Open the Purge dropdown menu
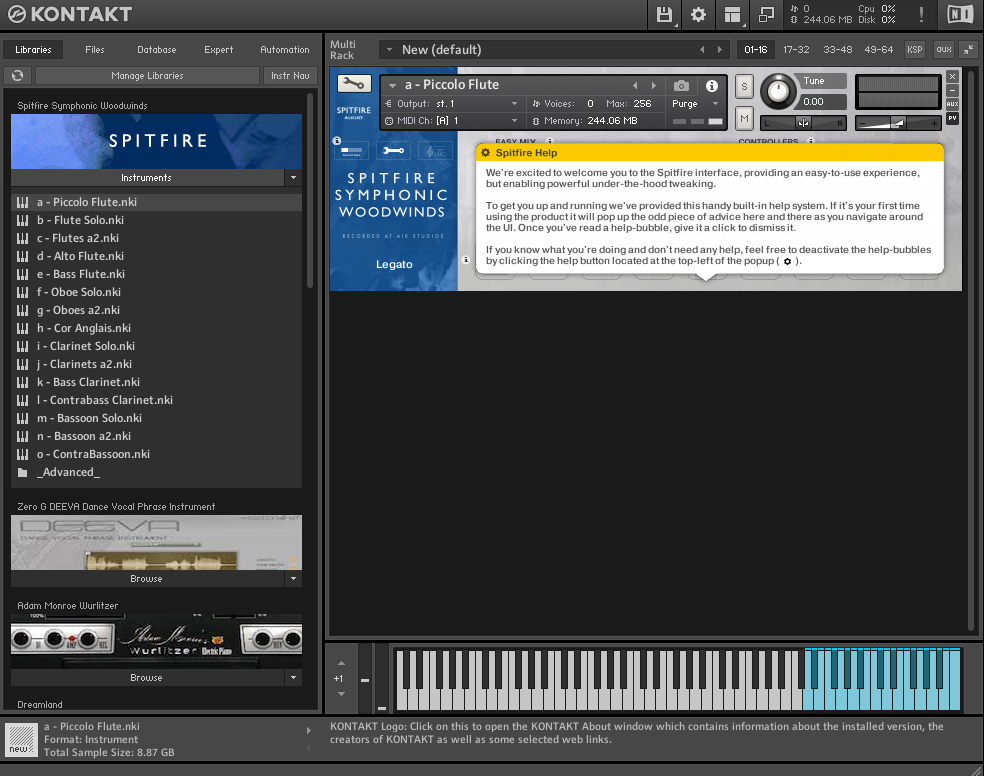This screenshot has height=776, width=984. coord(715,104)
